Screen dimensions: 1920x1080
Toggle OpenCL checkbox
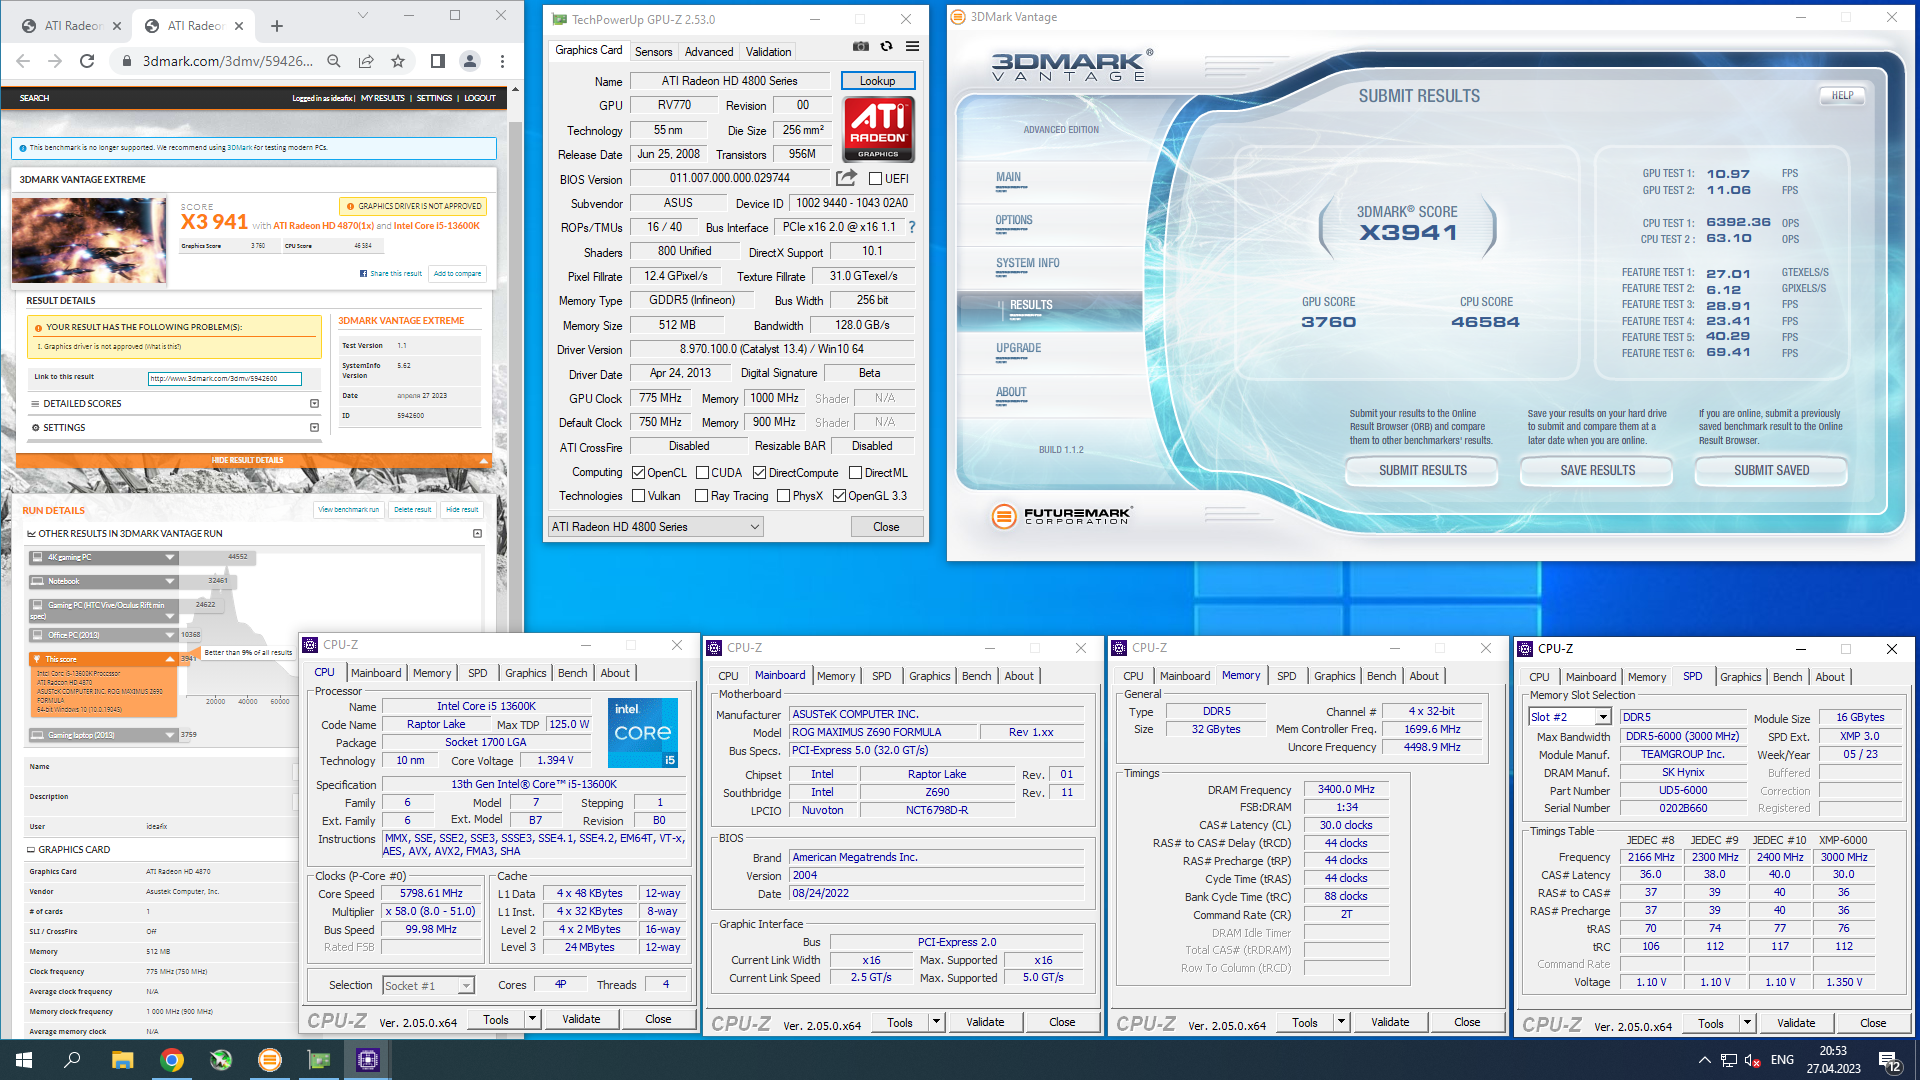coord(638,473)
